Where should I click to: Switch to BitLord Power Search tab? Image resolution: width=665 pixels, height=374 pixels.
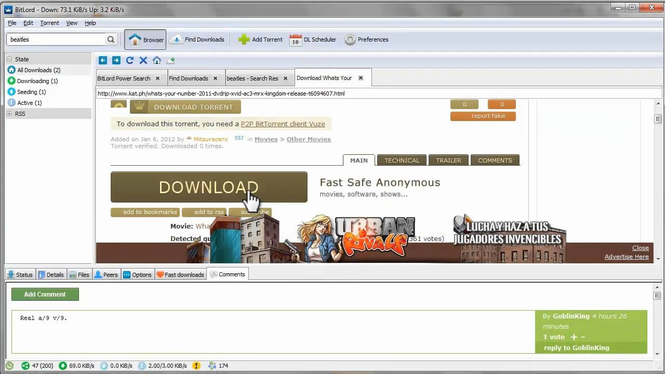(124, 78)
